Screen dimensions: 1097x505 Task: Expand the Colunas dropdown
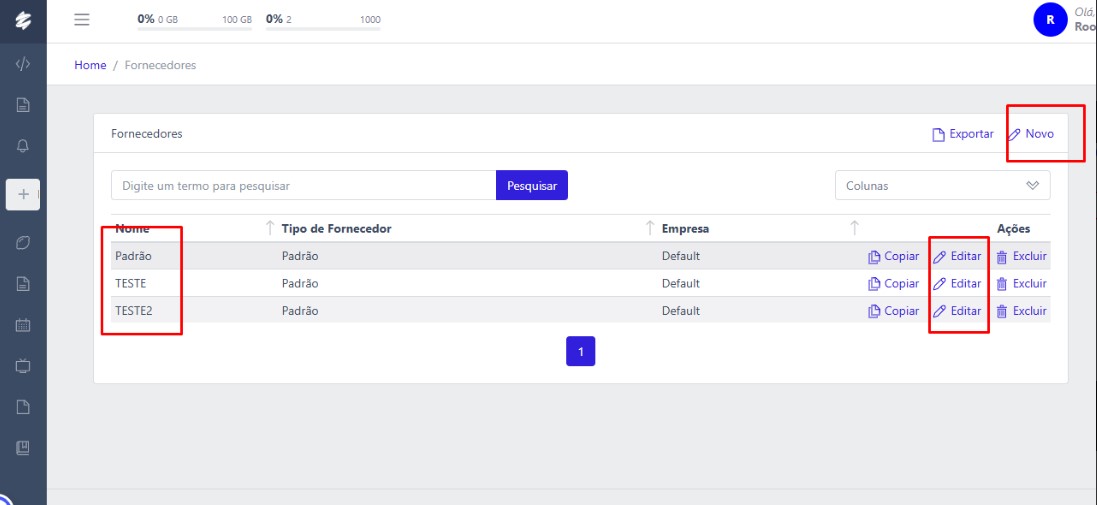[x=942, y=185]
